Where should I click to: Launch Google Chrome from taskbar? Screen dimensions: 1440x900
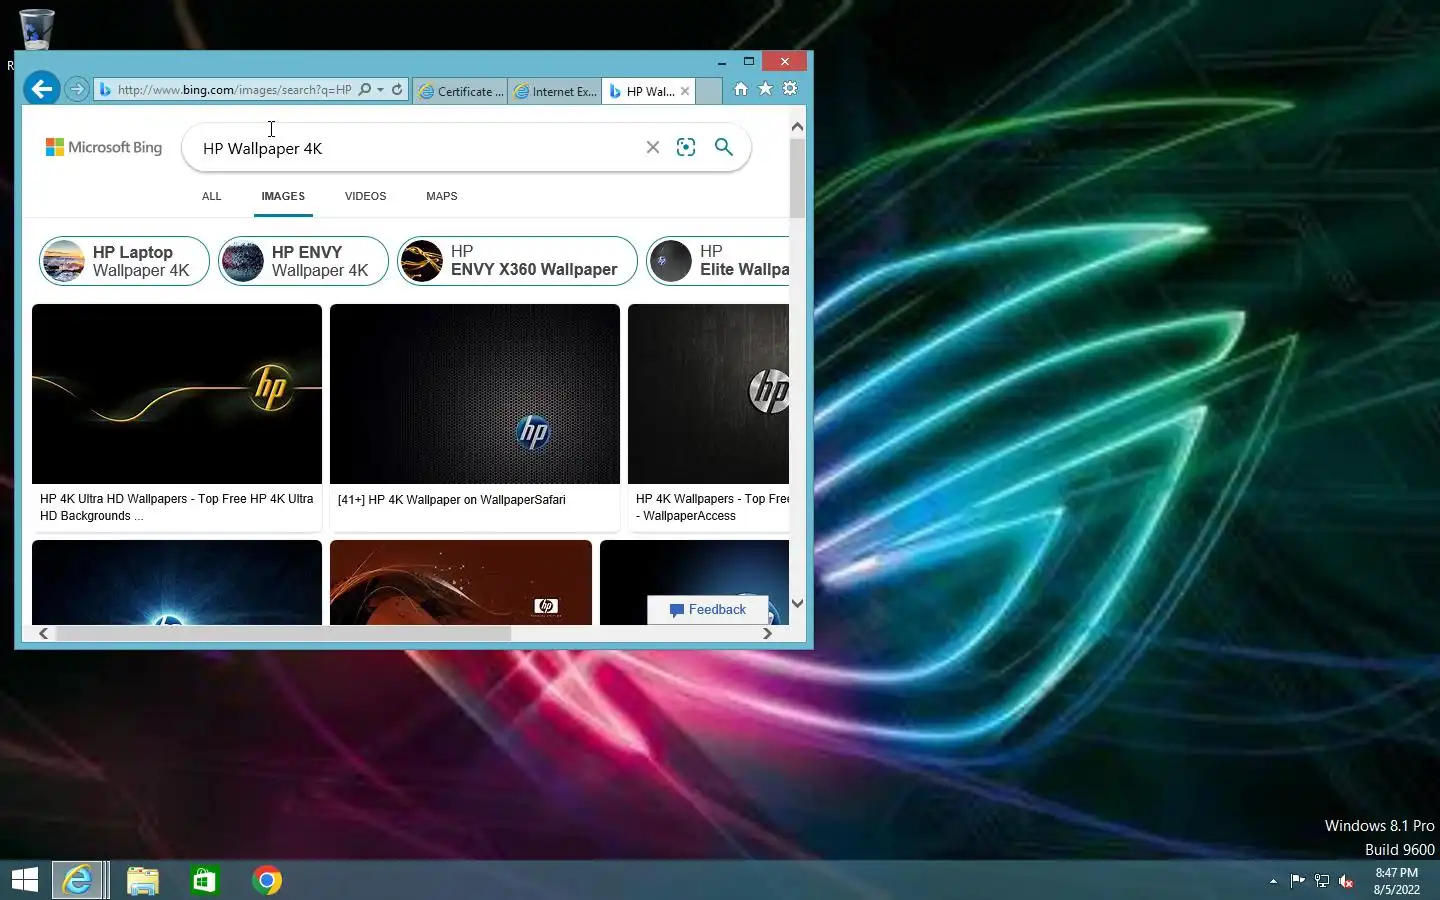267,880
